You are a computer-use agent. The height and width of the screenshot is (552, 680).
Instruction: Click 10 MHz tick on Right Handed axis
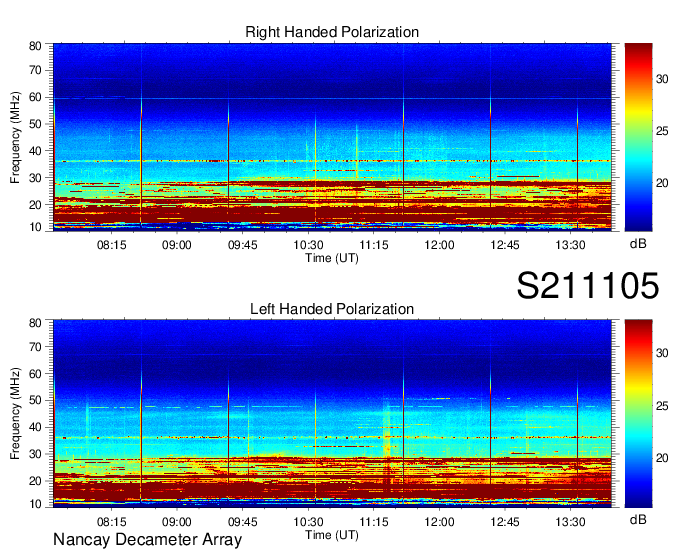point(35,227)
